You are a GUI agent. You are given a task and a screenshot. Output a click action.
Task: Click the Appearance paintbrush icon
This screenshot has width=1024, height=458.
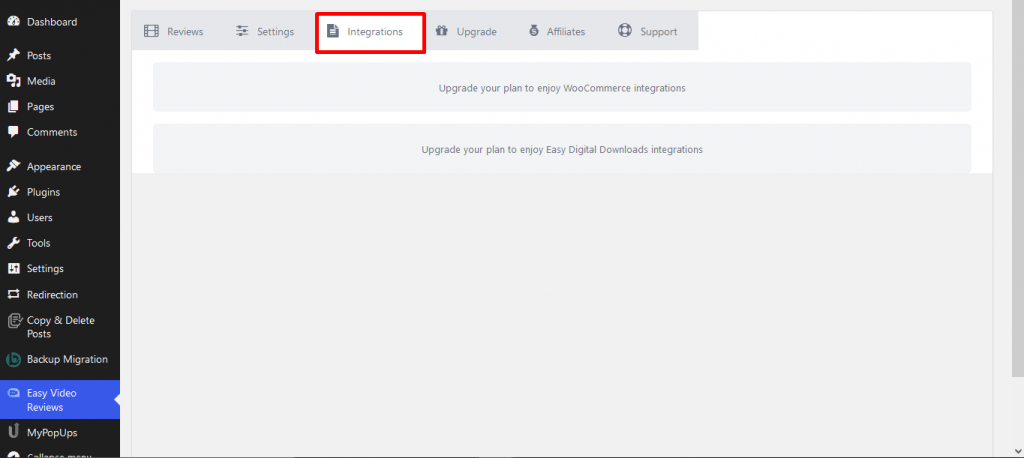click(x=13, y=167)
